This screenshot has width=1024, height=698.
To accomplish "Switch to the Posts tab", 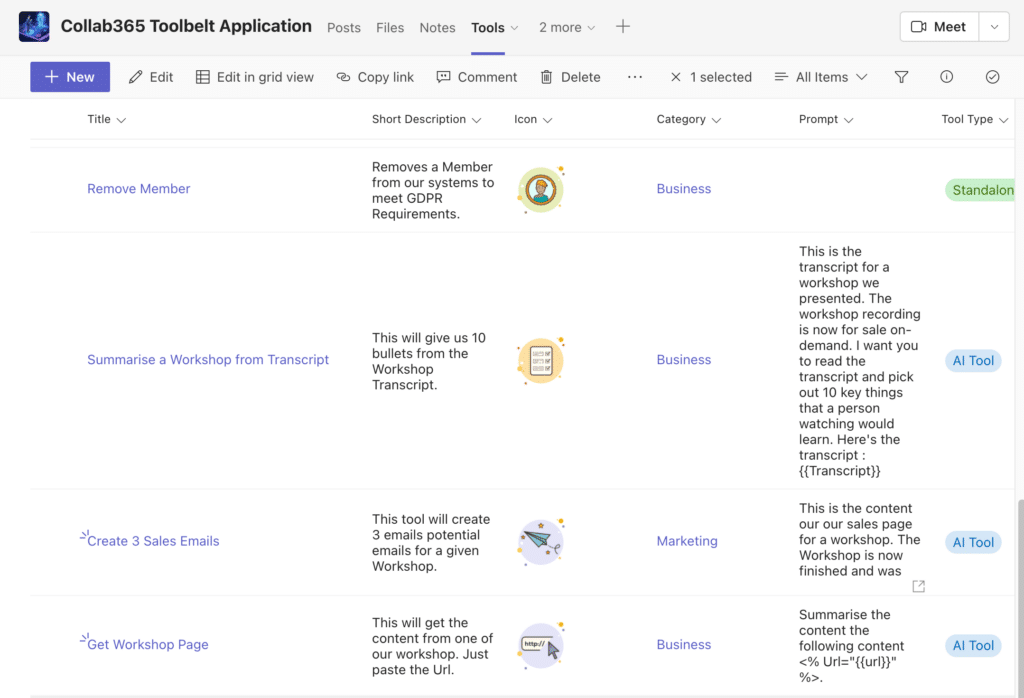I will tap(344, 27).
